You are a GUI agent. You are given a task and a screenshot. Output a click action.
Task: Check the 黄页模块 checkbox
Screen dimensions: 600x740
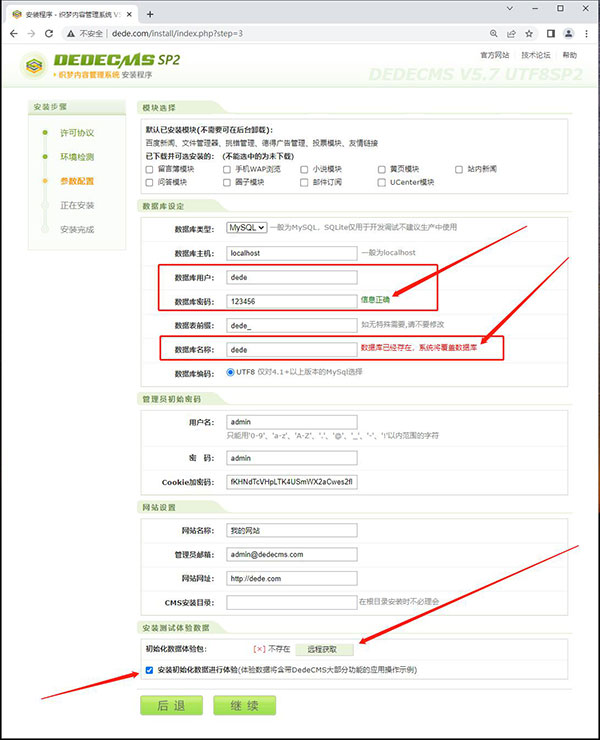pyautogui.click(x=381, y=169)
